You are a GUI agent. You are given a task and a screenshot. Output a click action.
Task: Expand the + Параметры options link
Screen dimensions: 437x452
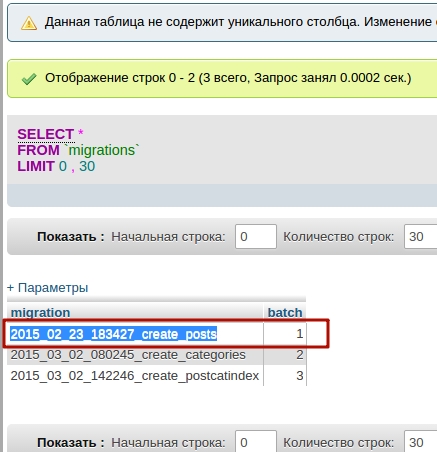48,287
